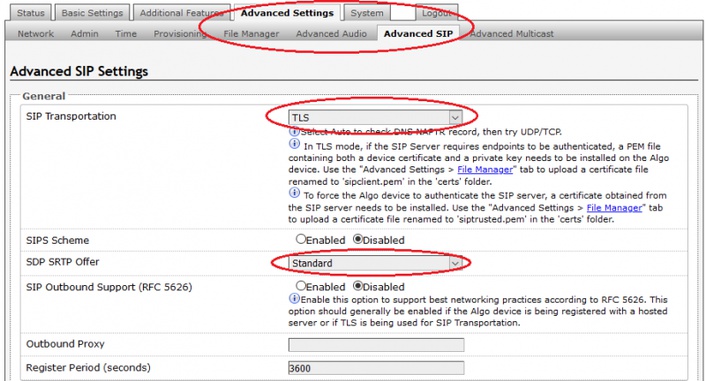Enable SIP Outbound Support (RFC 5626)

(x=301, y=286)
